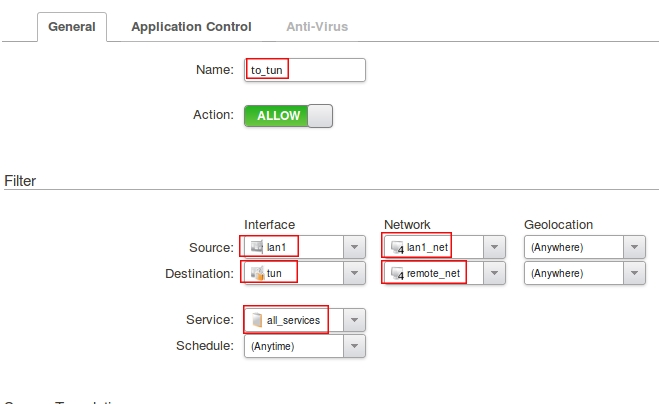Open the Destination Network dropdown arrow

(x=495, y=273)
